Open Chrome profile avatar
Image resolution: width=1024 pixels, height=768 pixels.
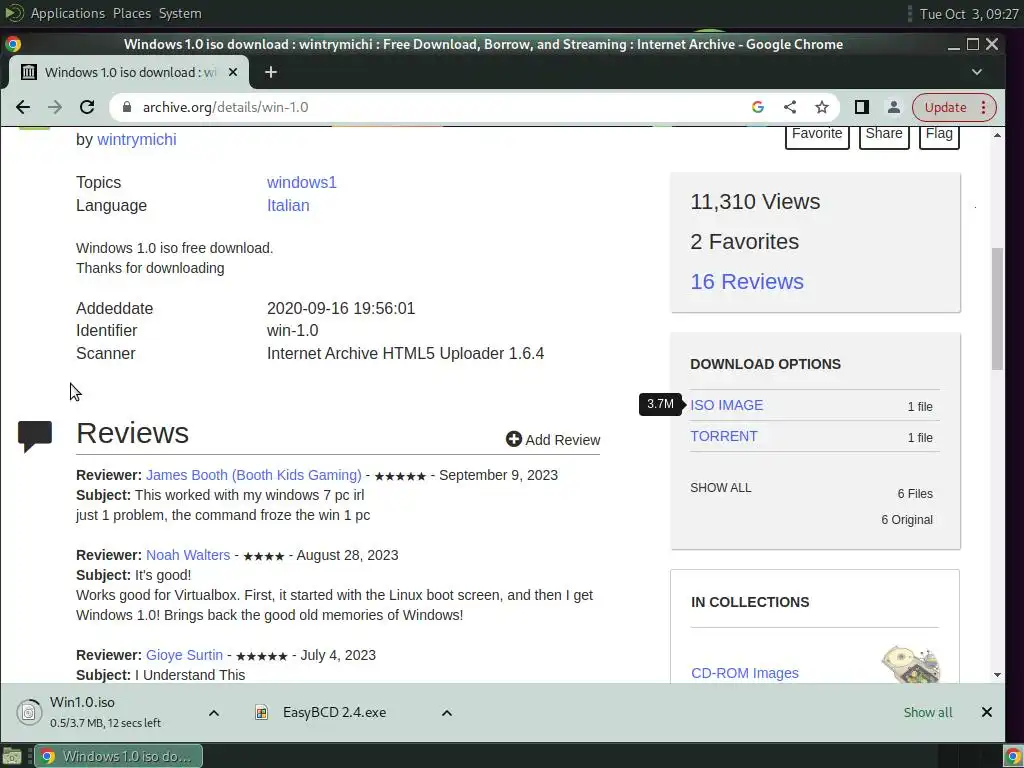click(893, 107)
